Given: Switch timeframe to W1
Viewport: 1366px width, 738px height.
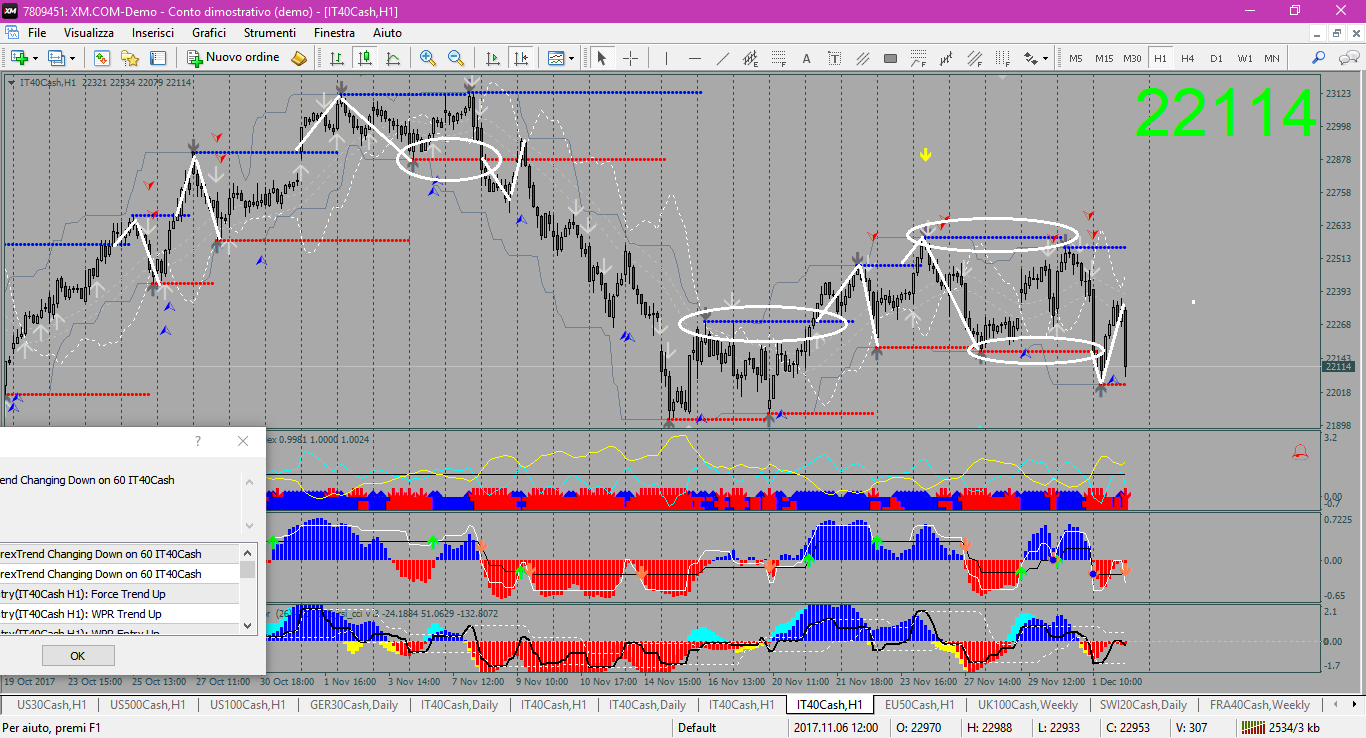Looking at the screenshot, I should pos(1244,58).
